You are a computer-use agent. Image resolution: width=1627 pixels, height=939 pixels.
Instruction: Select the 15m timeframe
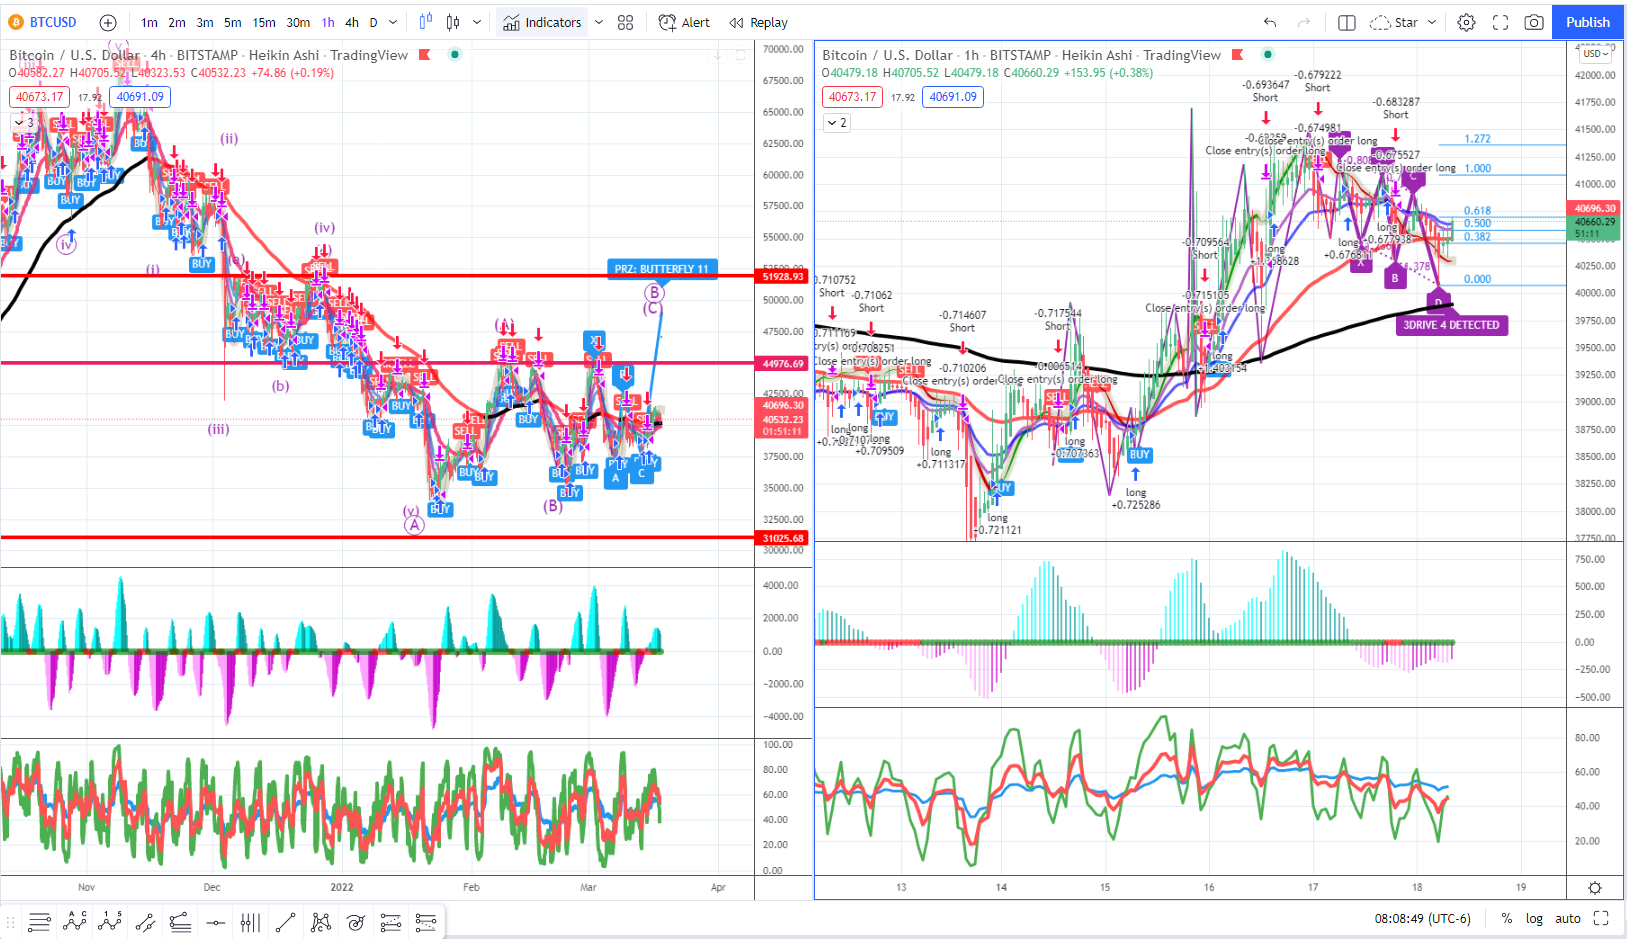coord(264,22)
